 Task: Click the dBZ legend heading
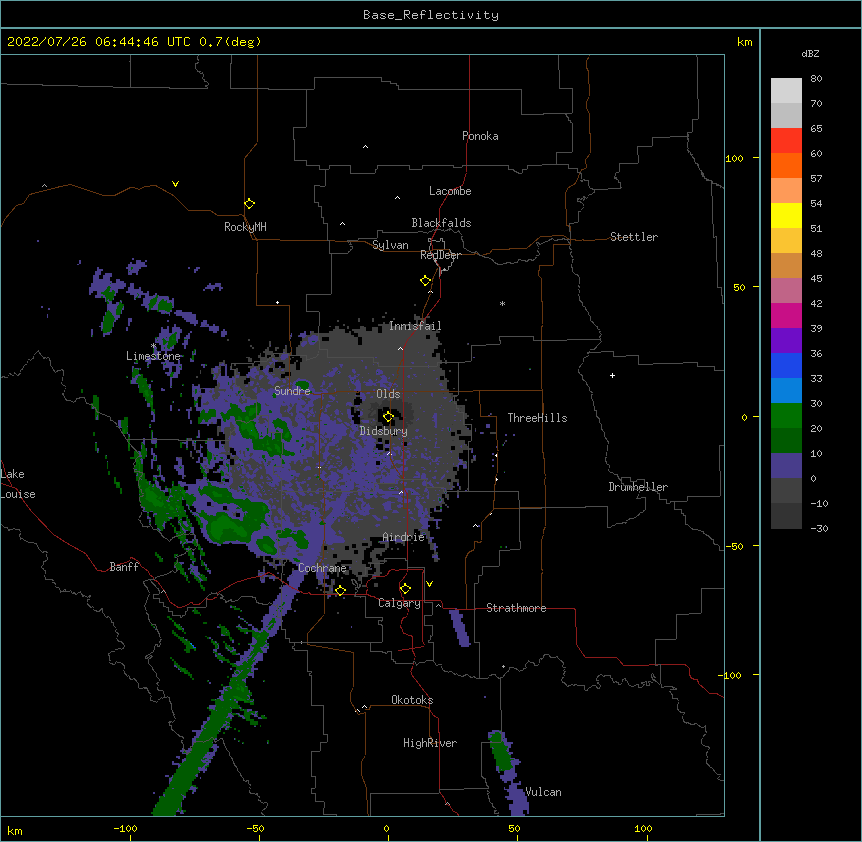tap(810, 53)
